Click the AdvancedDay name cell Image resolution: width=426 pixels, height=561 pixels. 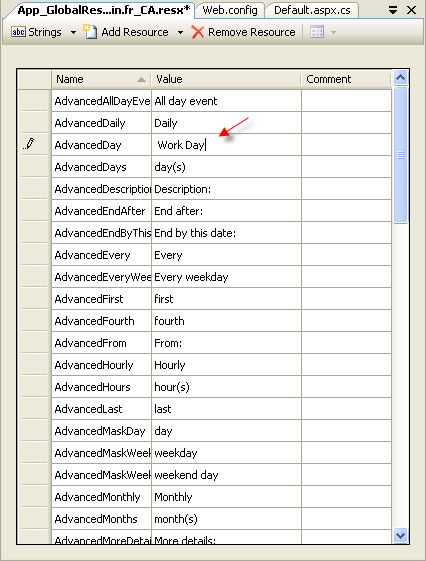tap(102, 145)
